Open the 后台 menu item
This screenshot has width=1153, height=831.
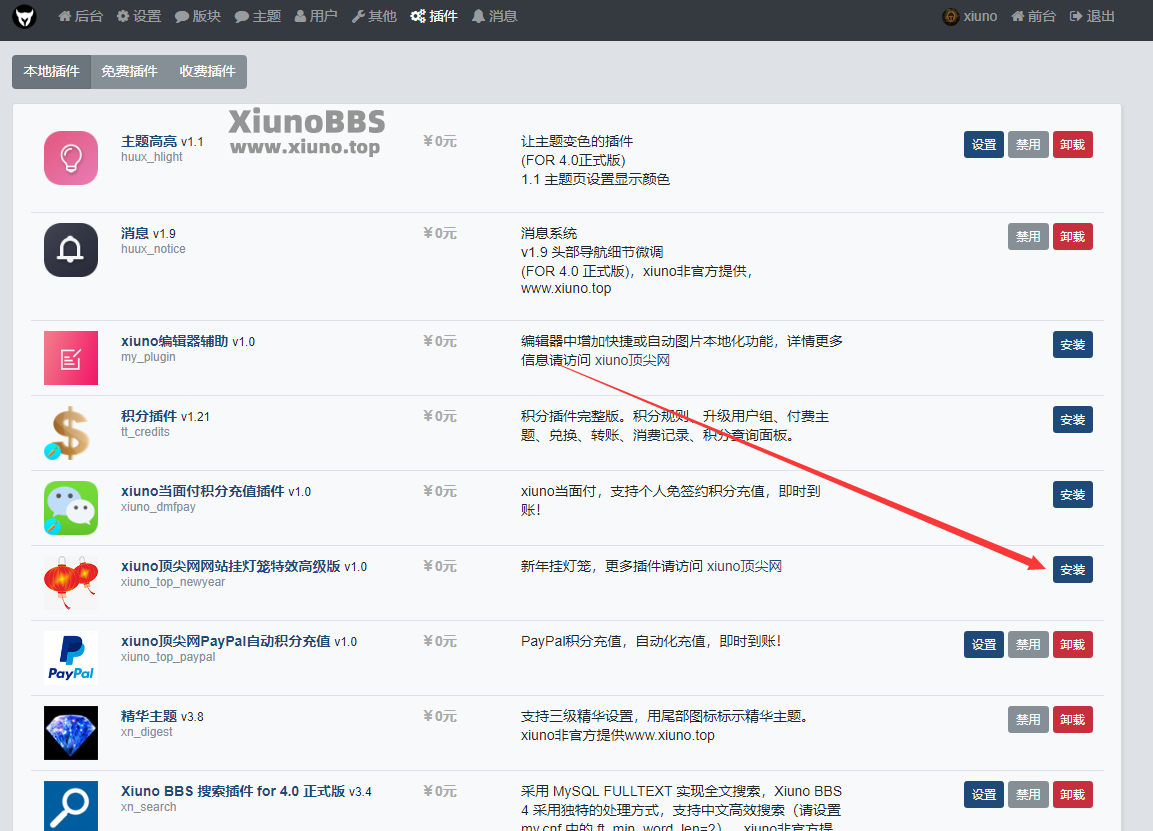tap(80, 16)
